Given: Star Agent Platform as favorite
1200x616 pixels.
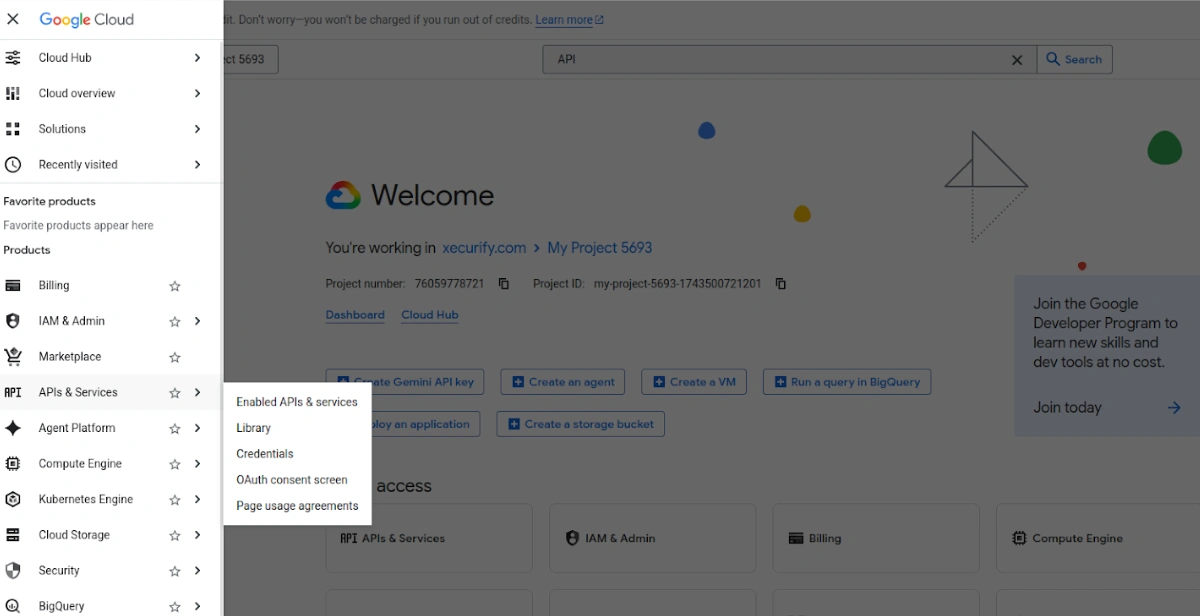Looking at the screenshot, I should coord(175,429).
